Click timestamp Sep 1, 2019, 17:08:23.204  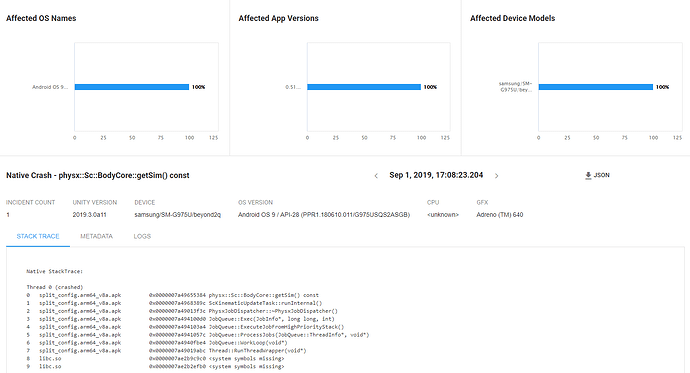(436, 175)
